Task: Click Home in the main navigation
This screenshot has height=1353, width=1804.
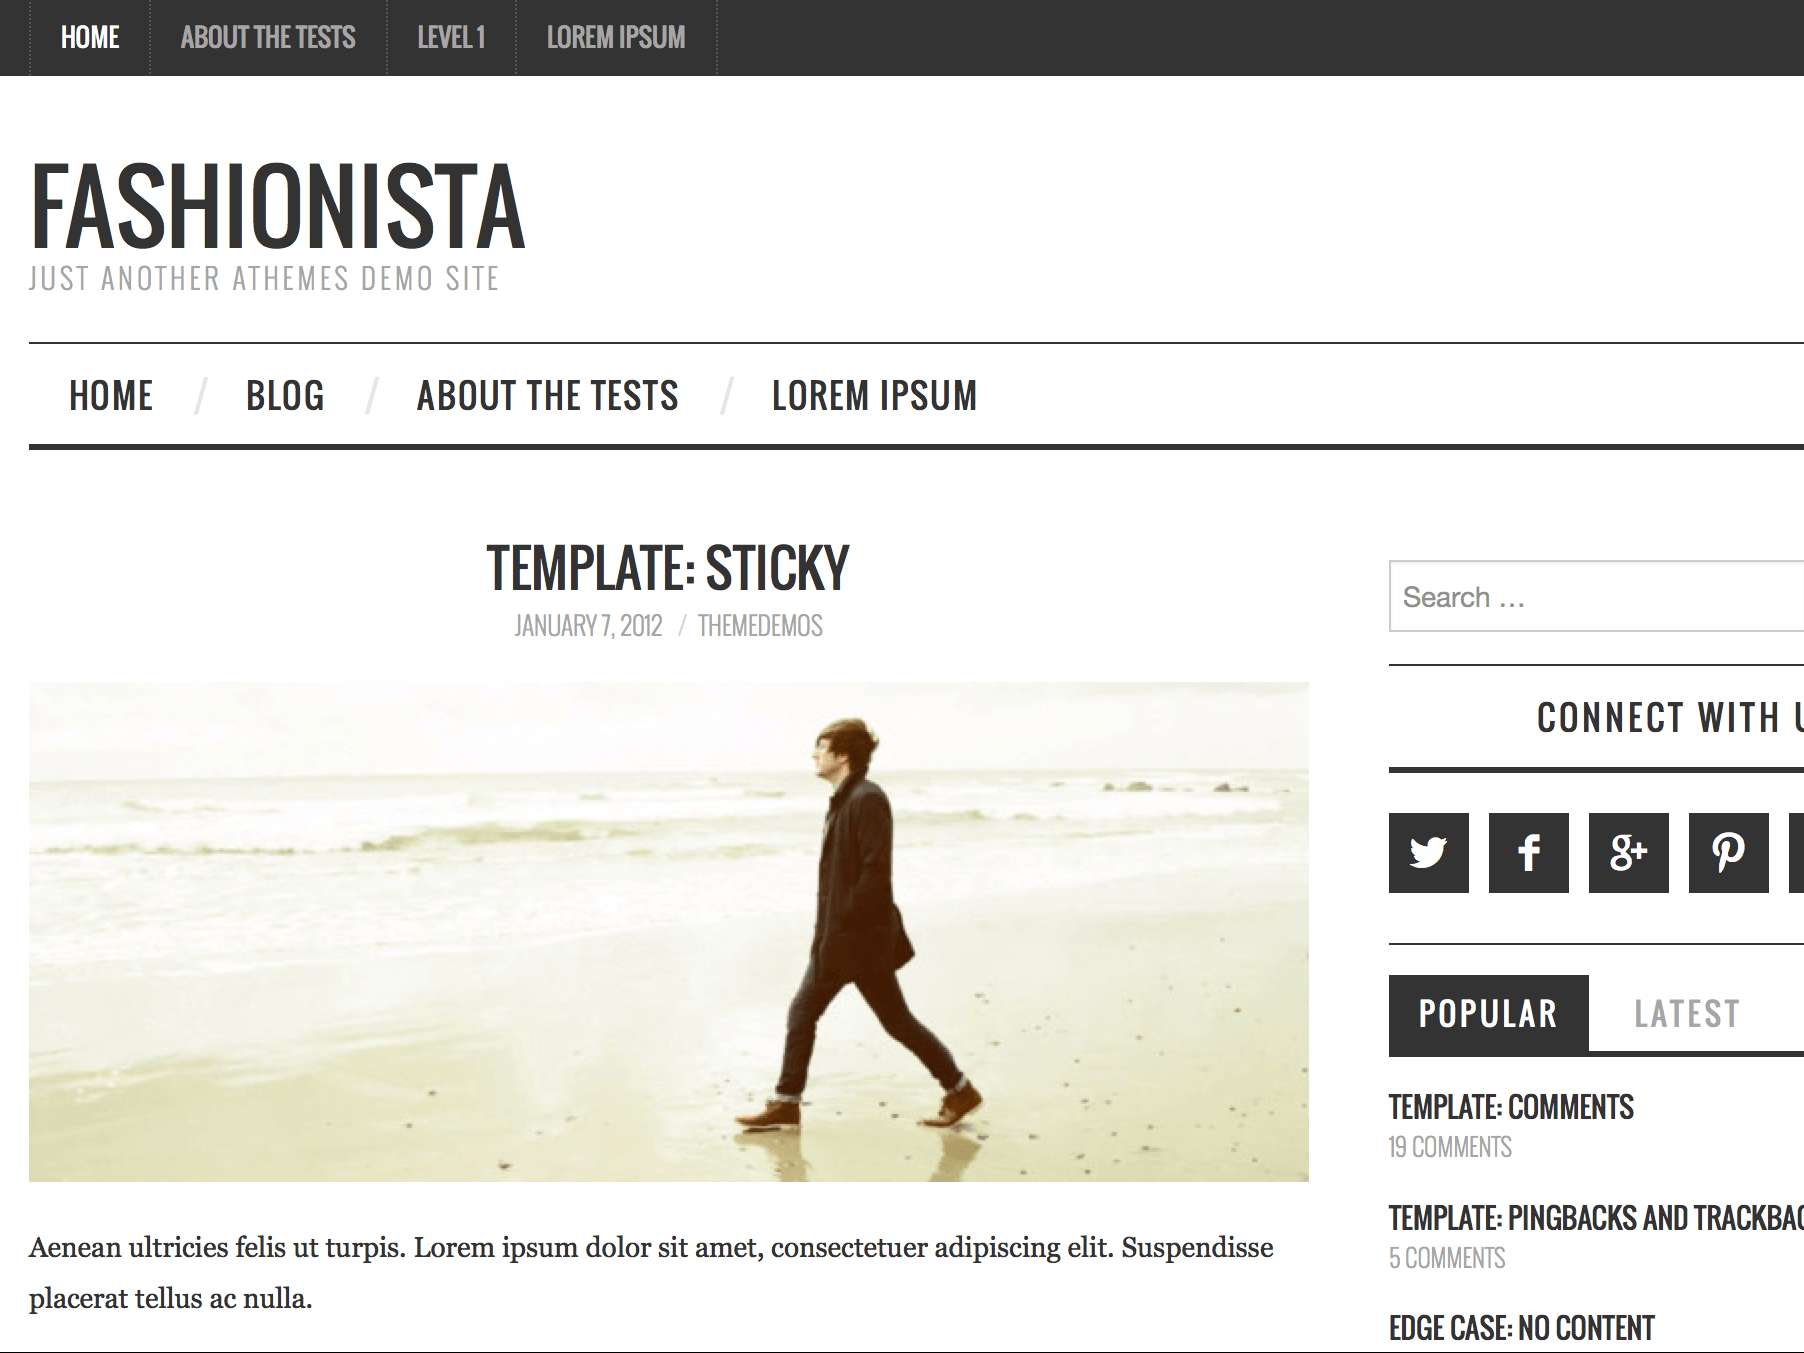Action: click(111, 396)
